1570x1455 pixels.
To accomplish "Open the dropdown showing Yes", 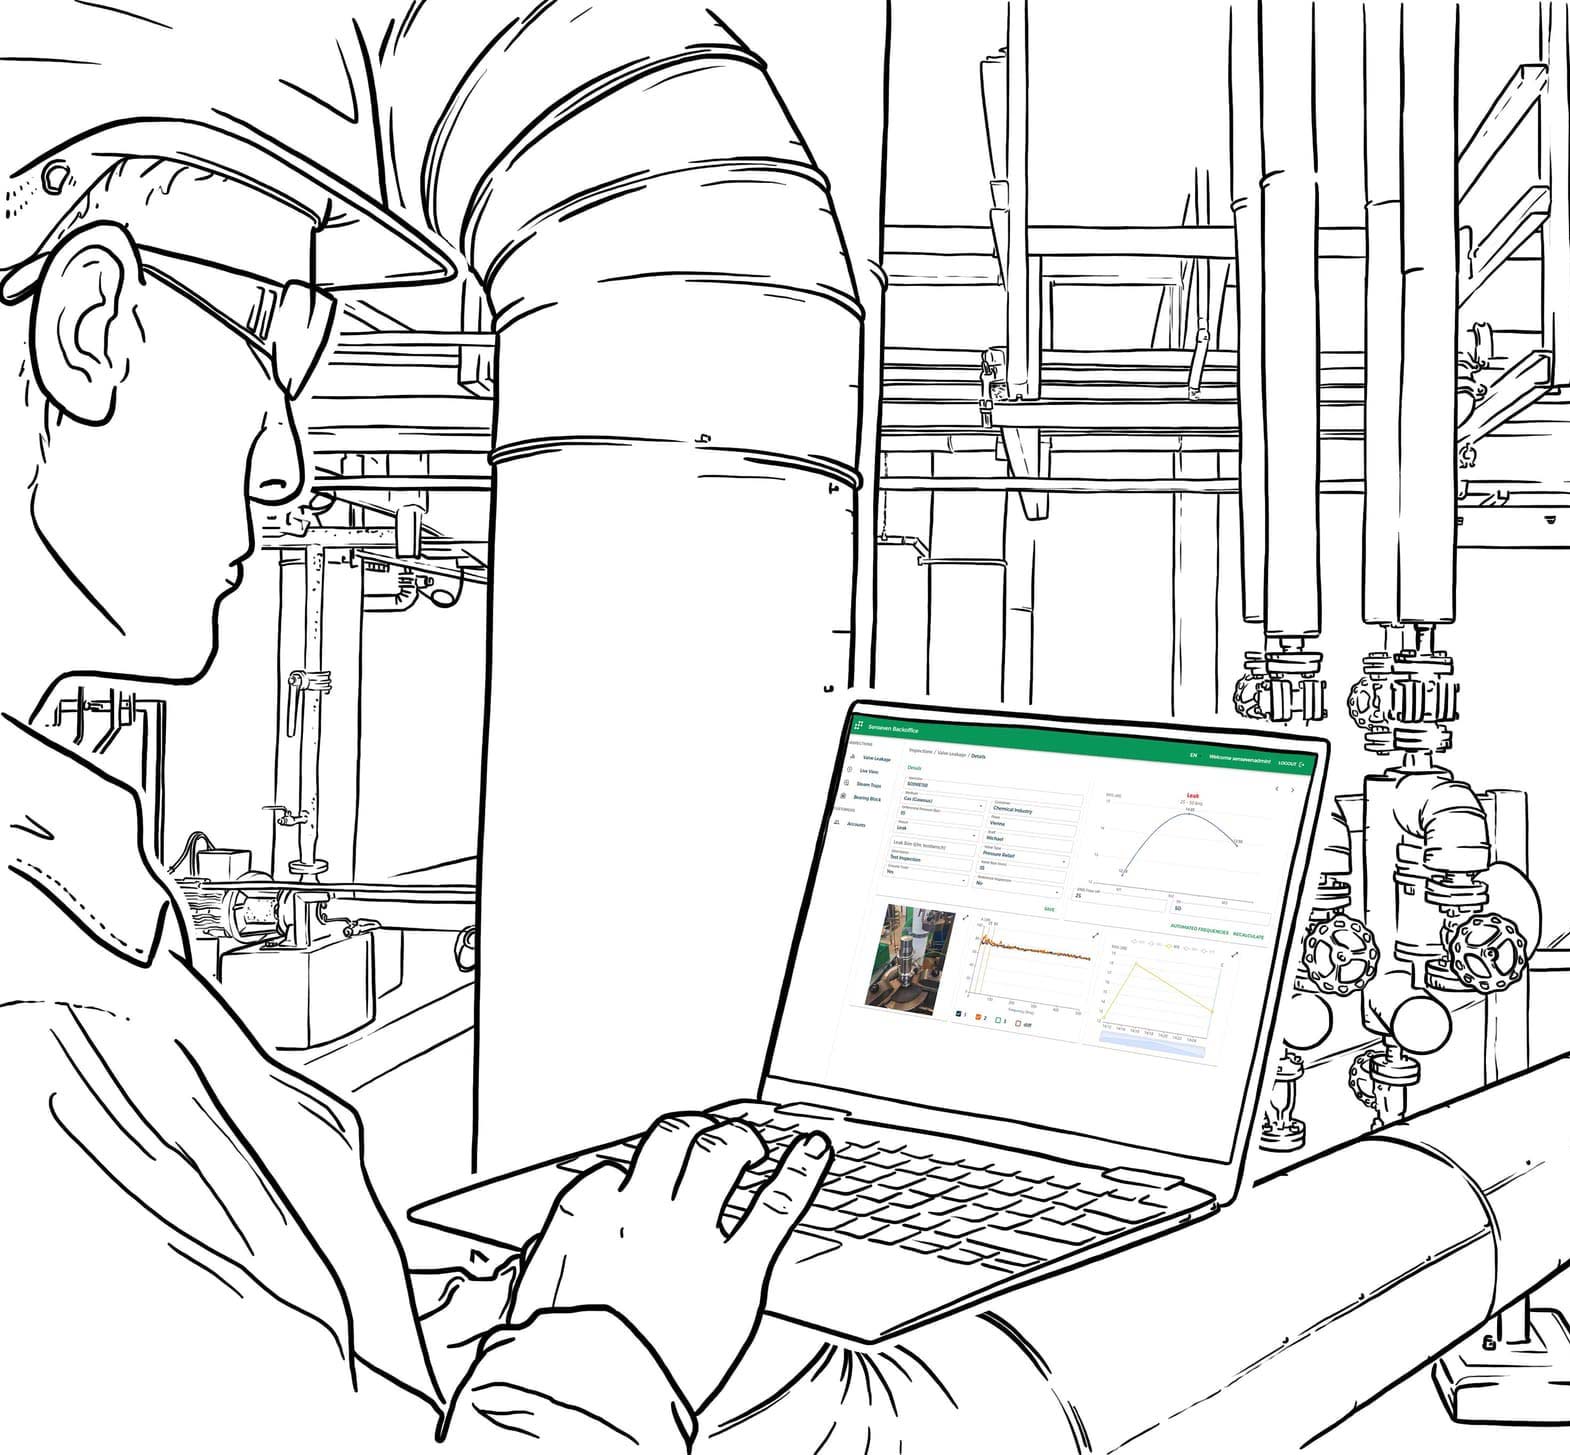I will [x=926, y=875].
